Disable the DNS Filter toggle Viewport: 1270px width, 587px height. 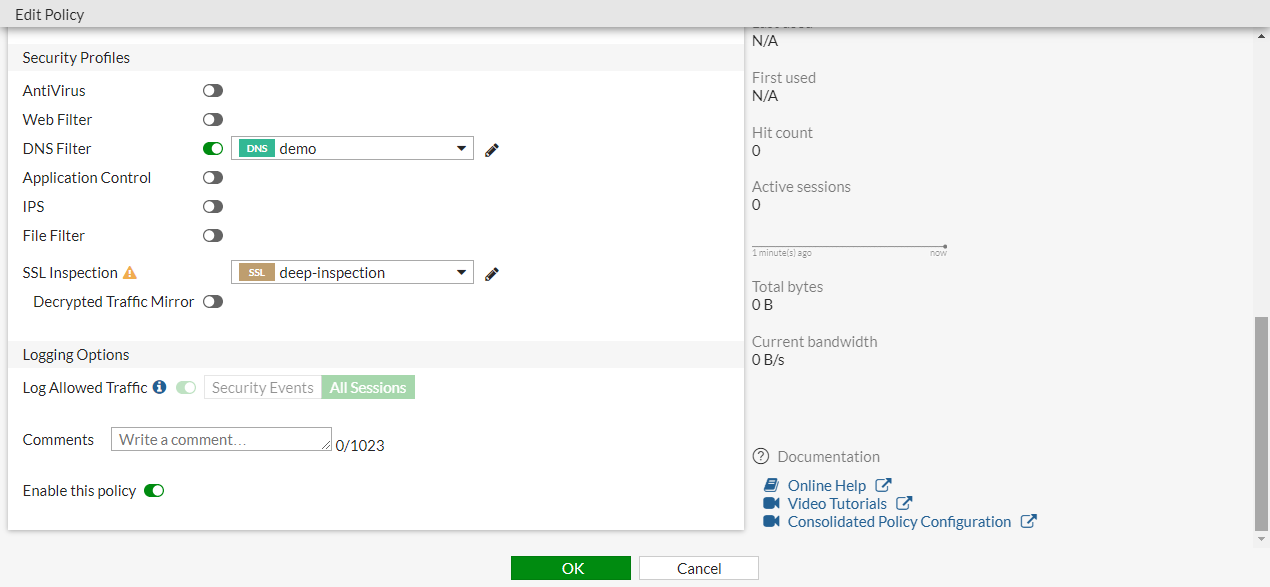point(212,148)
